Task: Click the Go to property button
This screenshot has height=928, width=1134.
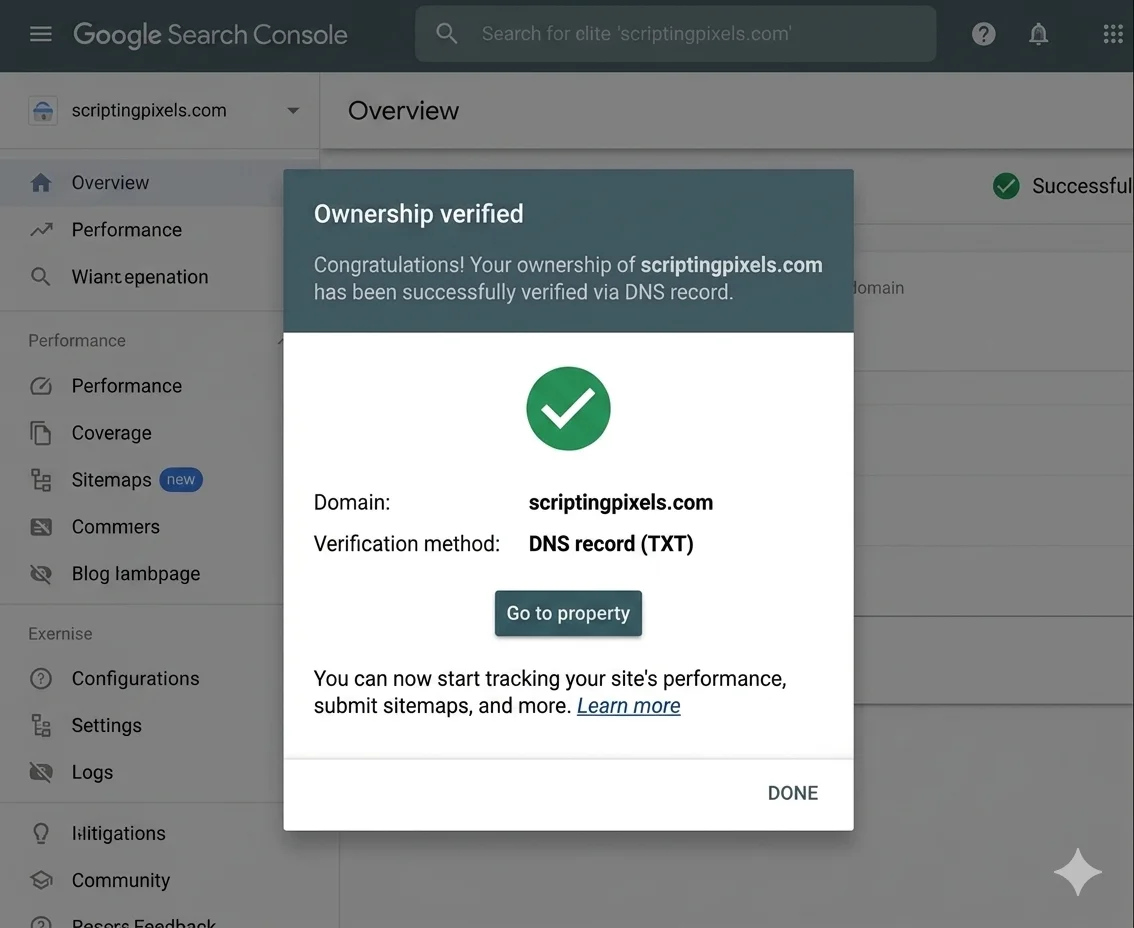Action: click(568, 613)
